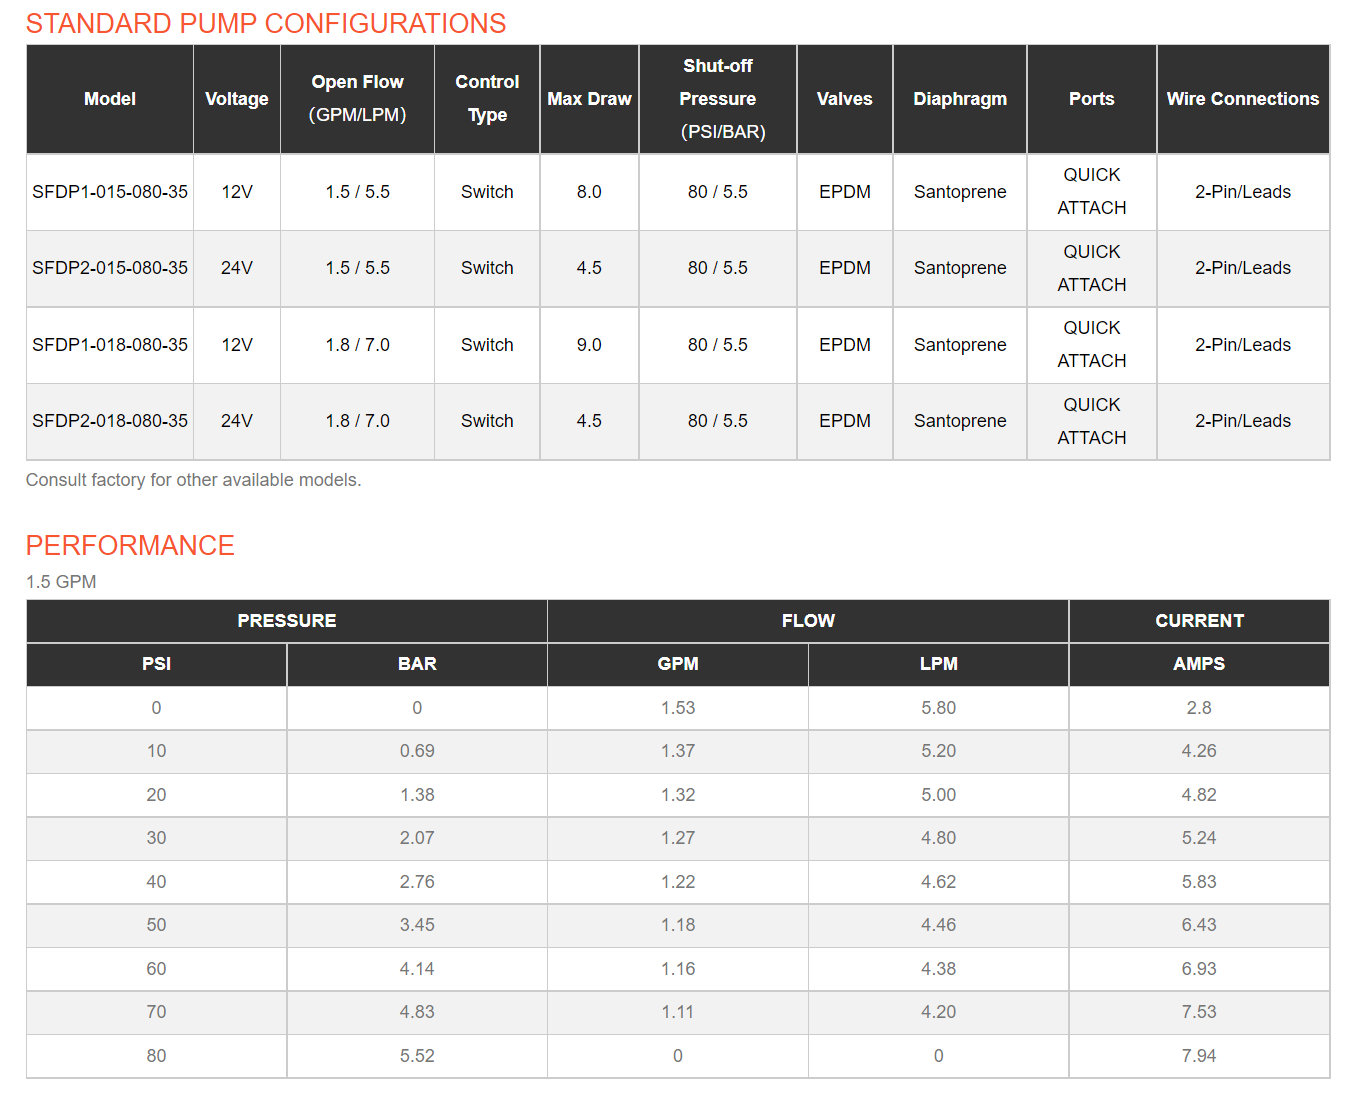Select model SFDP2-015-080-35 cell
The width and height of the screenshot is (1356, 1094).
coord(110,268)
